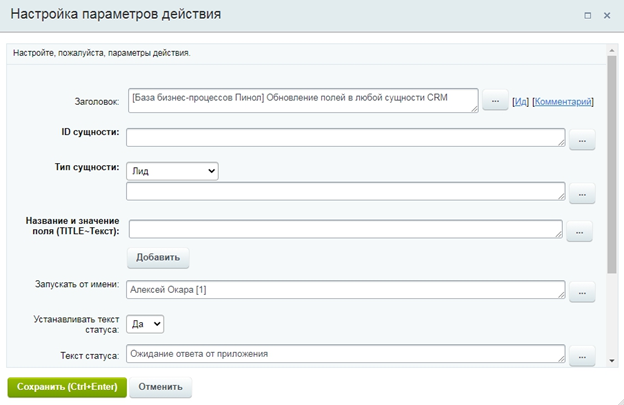Click the ellipsis button beside ID сущности field

point(581,141)
